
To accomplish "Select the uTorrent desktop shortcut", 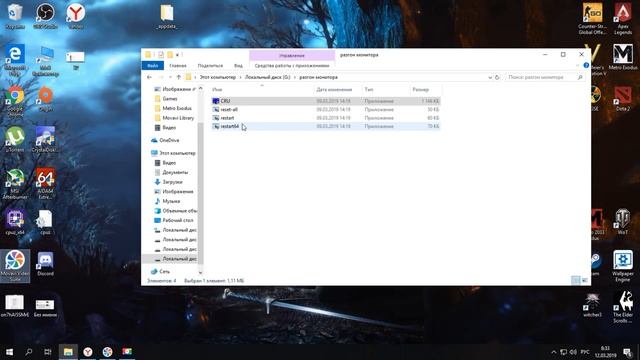I will coord(15,140).
